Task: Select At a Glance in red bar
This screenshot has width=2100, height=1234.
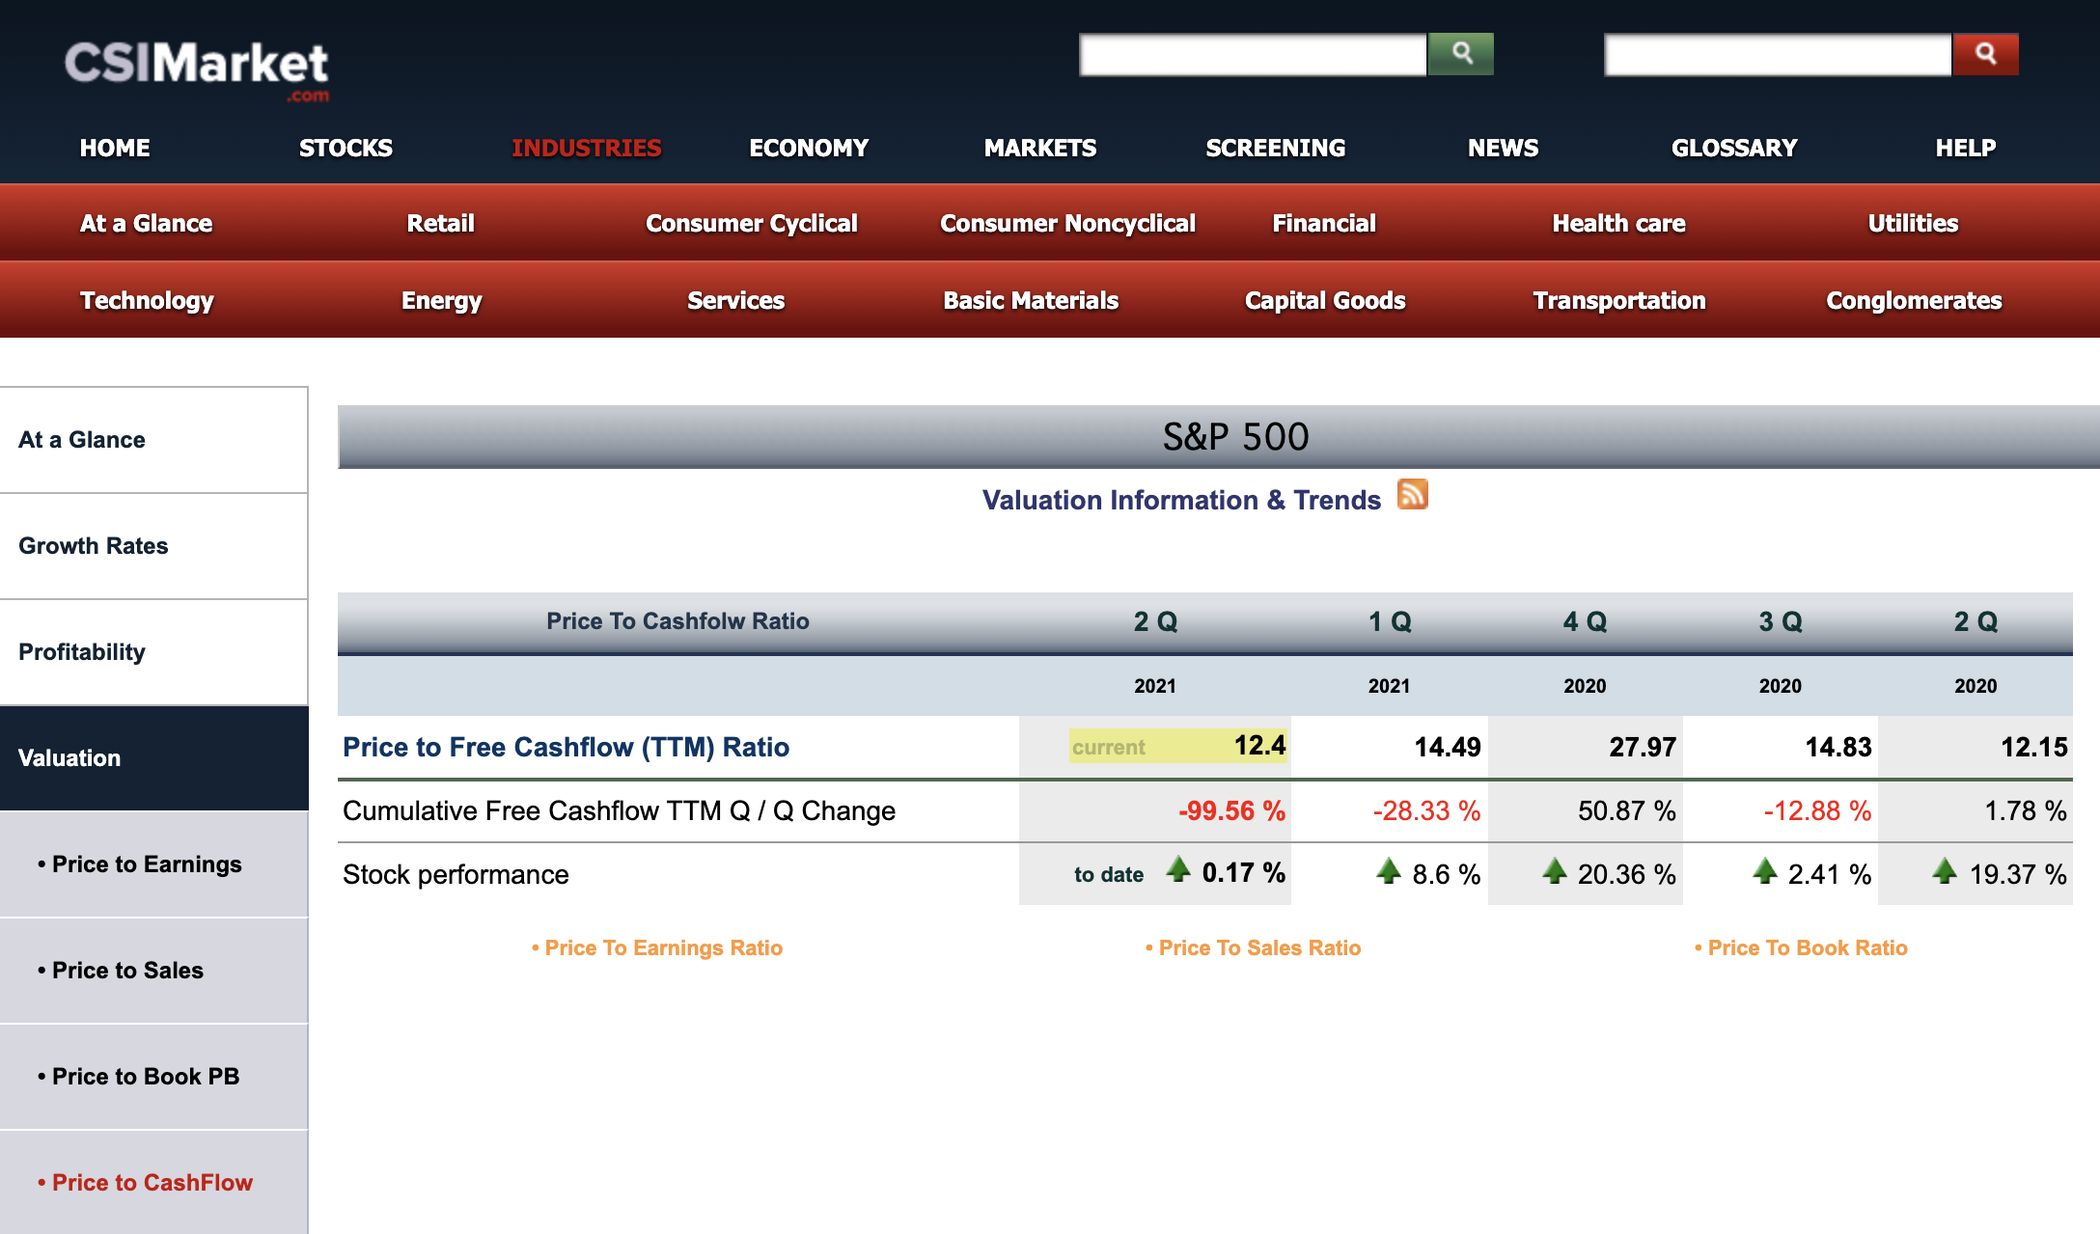Action: click(x=146, y=223)
